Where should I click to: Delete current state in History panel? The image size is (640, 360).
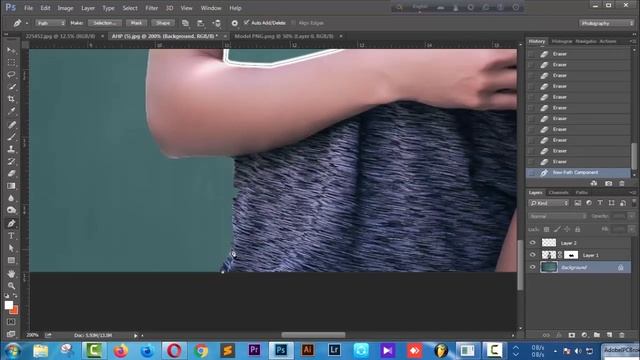pyautogui.click(x=622, y=183)
